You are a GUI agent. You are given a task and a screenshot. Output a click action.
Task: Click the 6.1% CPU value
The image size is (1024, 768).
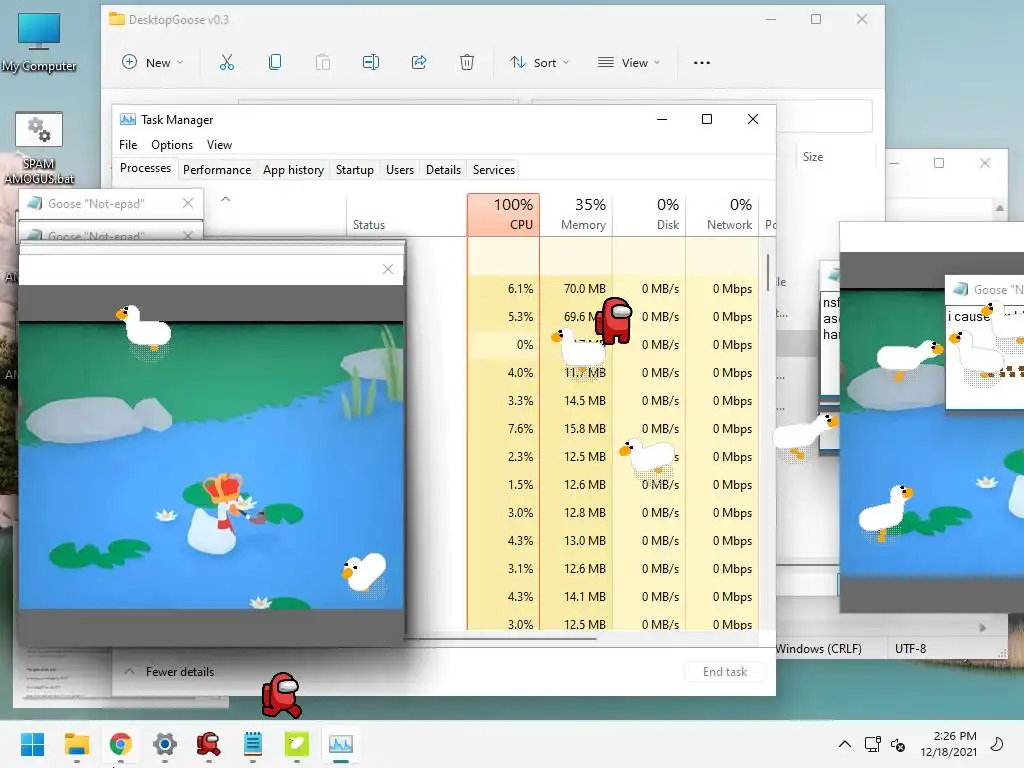coord(520,289)
